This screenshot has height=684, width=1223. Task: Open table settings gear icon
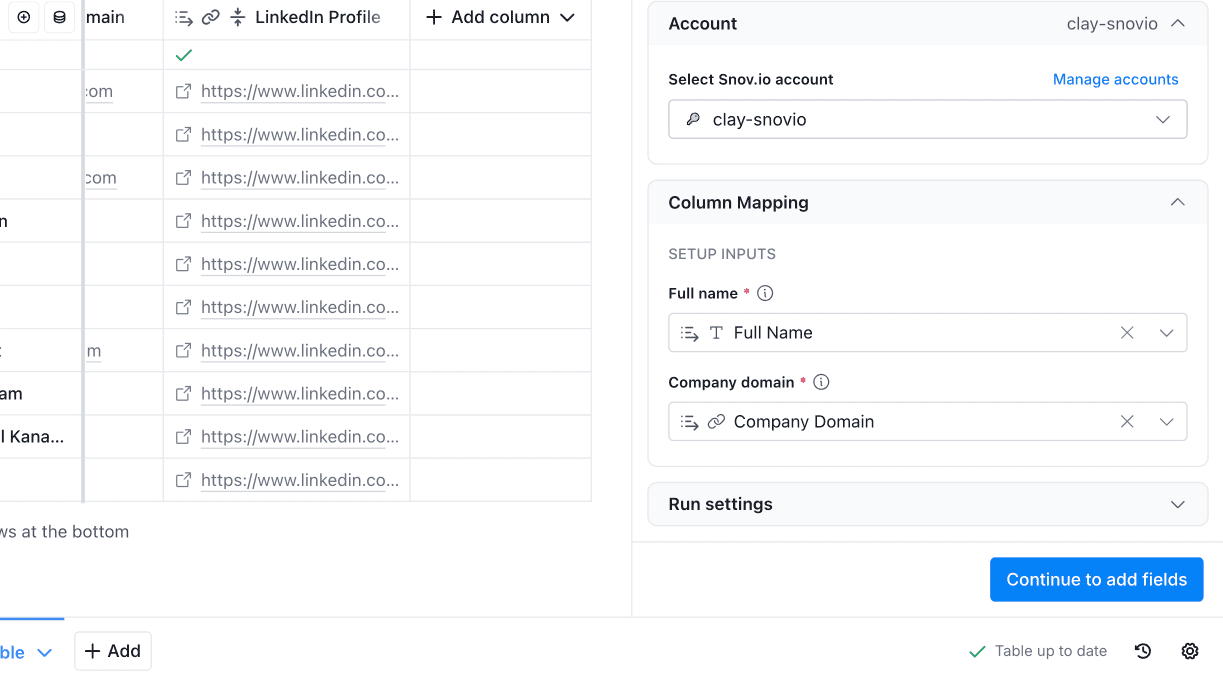click(x=1190, y=651)
